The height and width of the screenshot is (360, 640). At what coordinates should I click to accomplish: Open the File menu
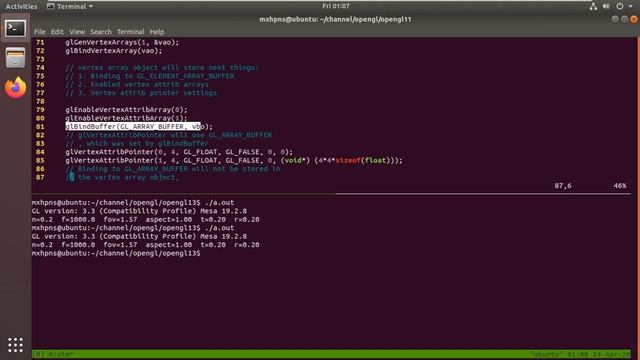click(40, 32)
